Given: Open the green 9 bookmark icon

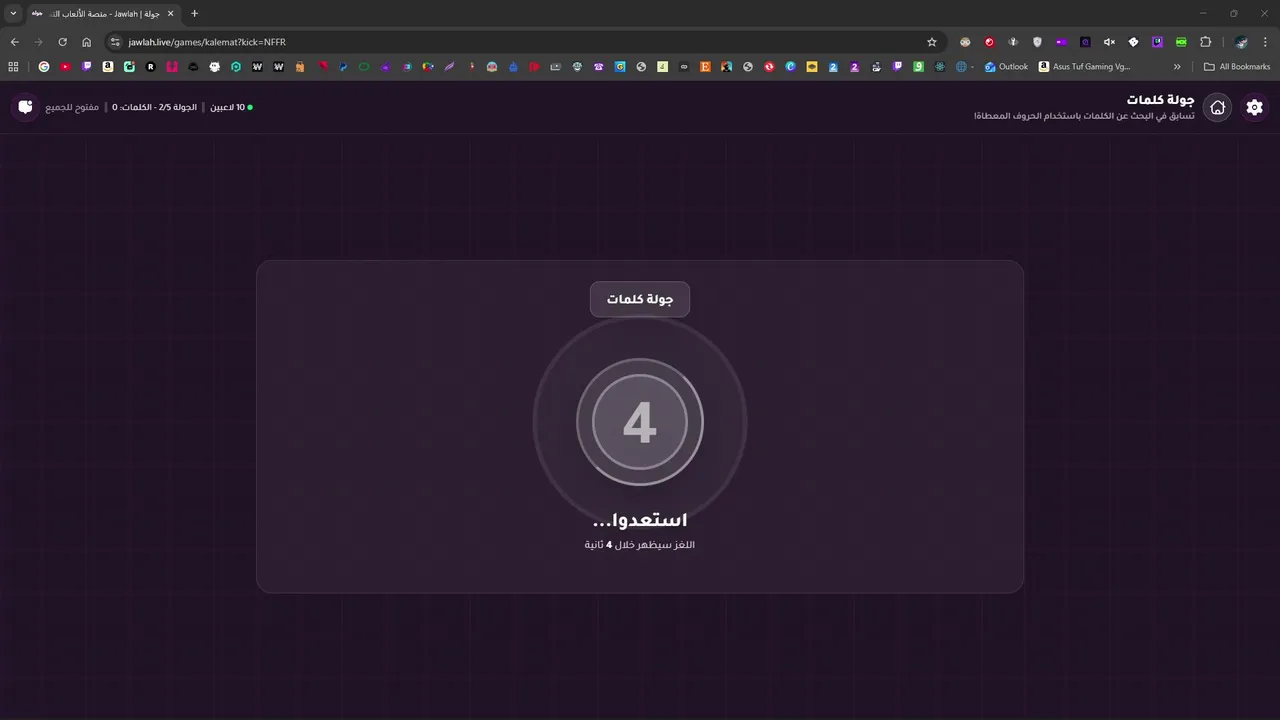Looking at the screenshot, I should (918, 67).
